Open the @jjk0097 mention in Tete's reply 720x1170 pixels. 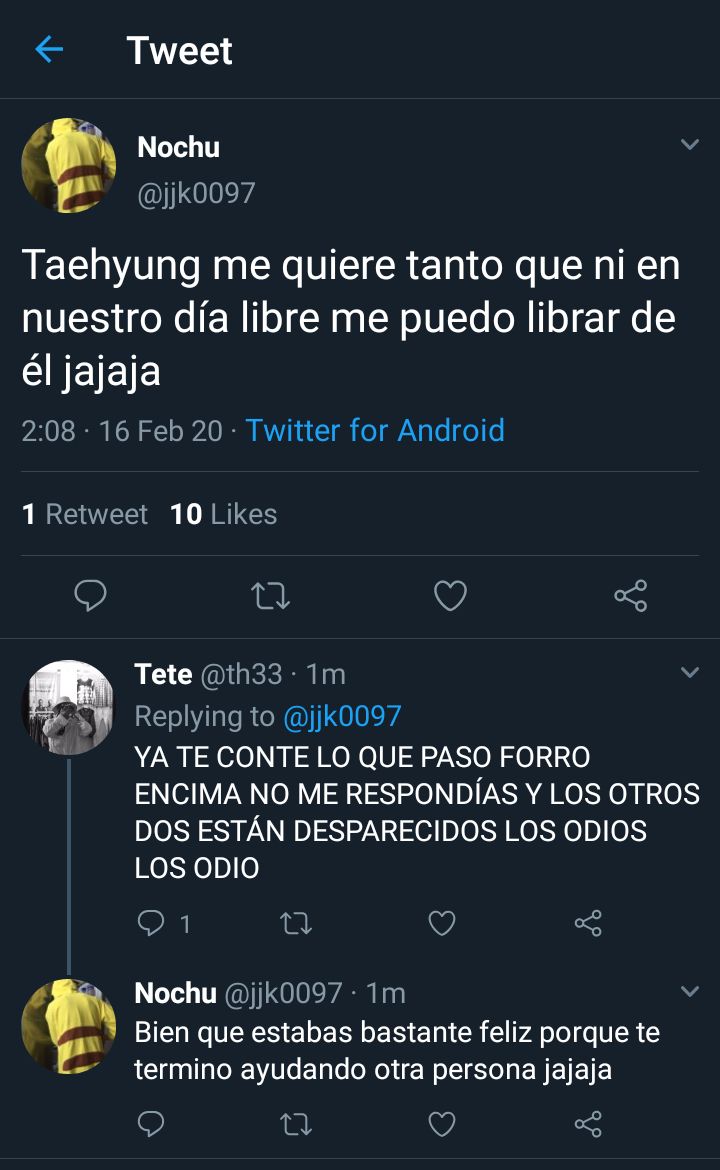pos(342,716)
